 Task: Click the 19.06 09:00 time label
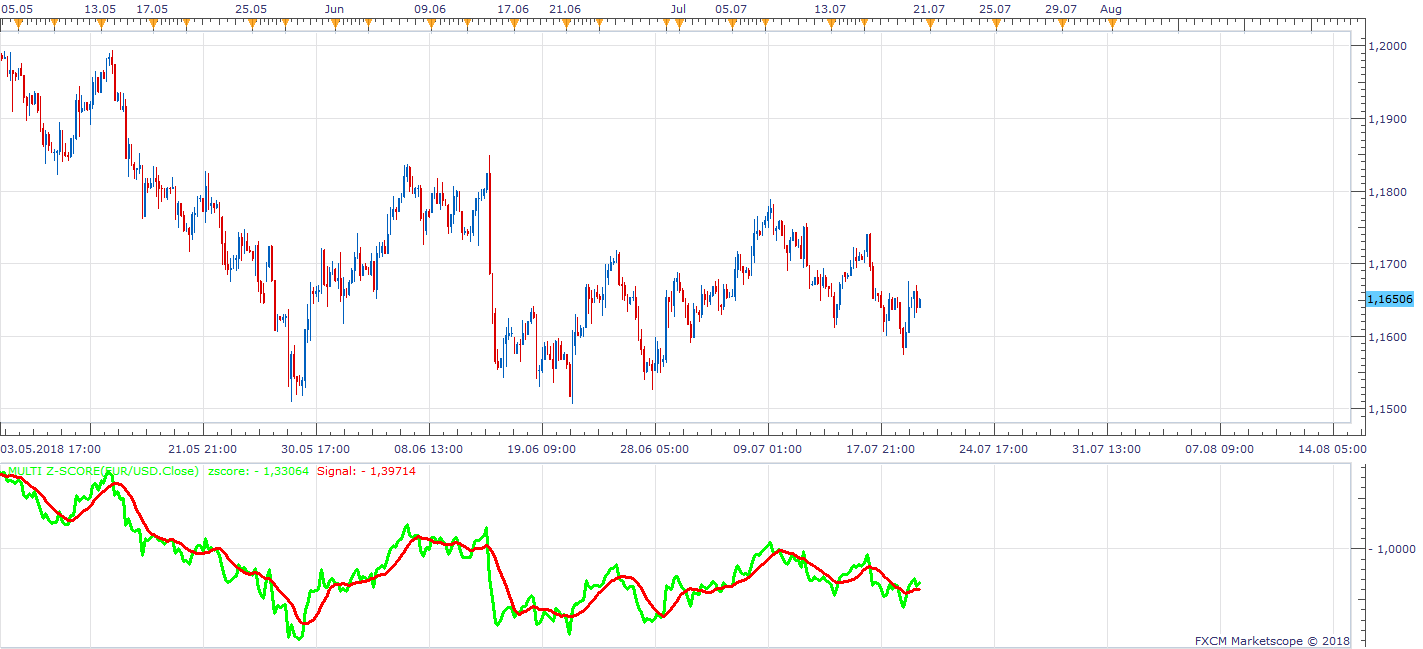point(542,449)
